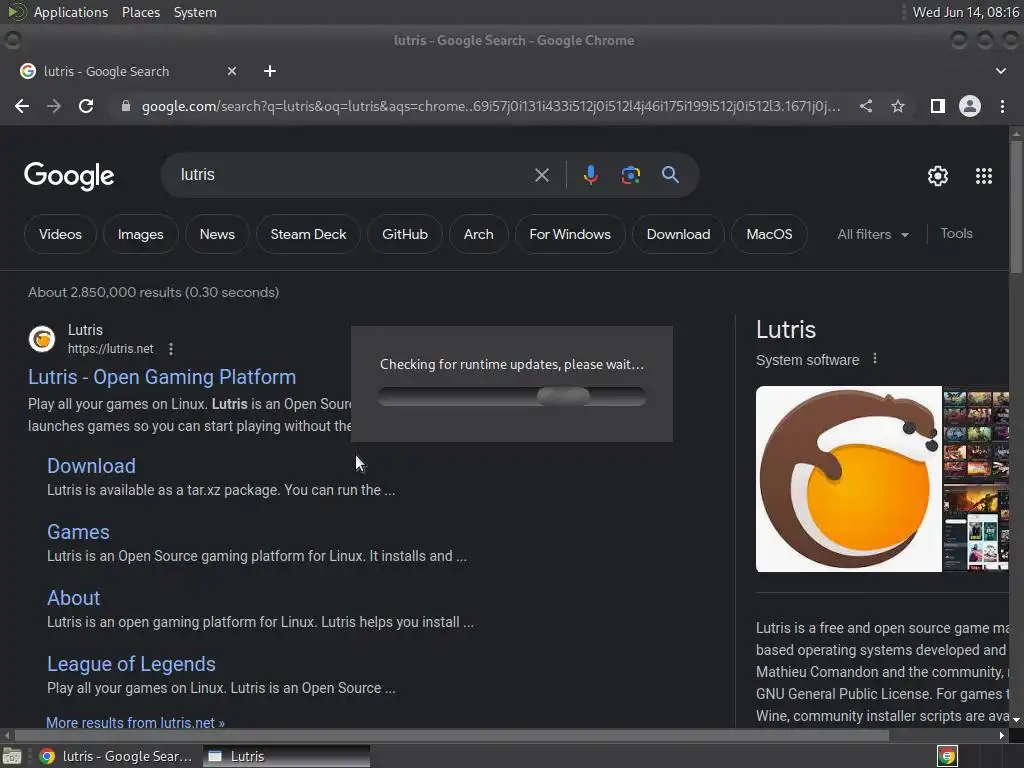This screenshot has height=768, width=1024.
Task: Share this page from the address bar
Action: click(866, 106)
